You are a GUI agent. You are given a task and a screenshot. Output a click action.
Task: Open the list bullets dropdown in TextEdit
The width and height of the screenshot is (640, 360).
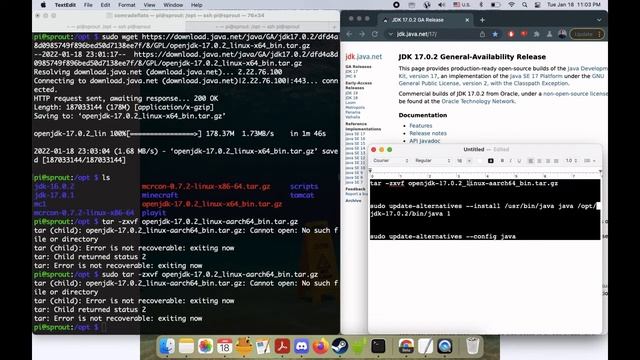tap(589, 161)
